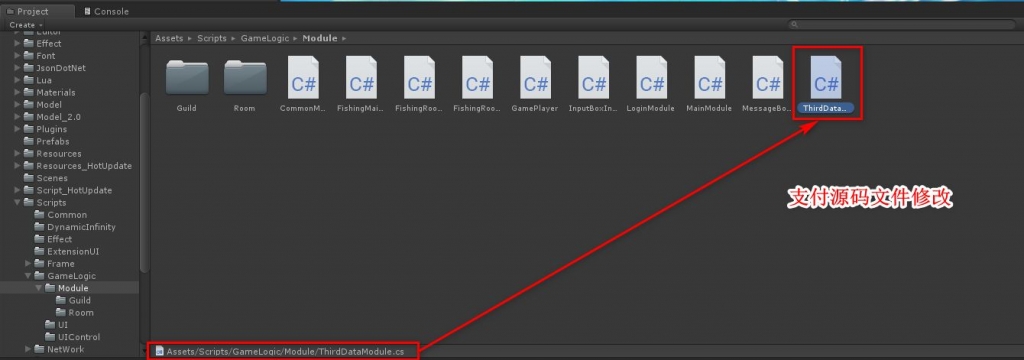
Task: Select the GamePlayer C# script icon
Action: point(535,77)
